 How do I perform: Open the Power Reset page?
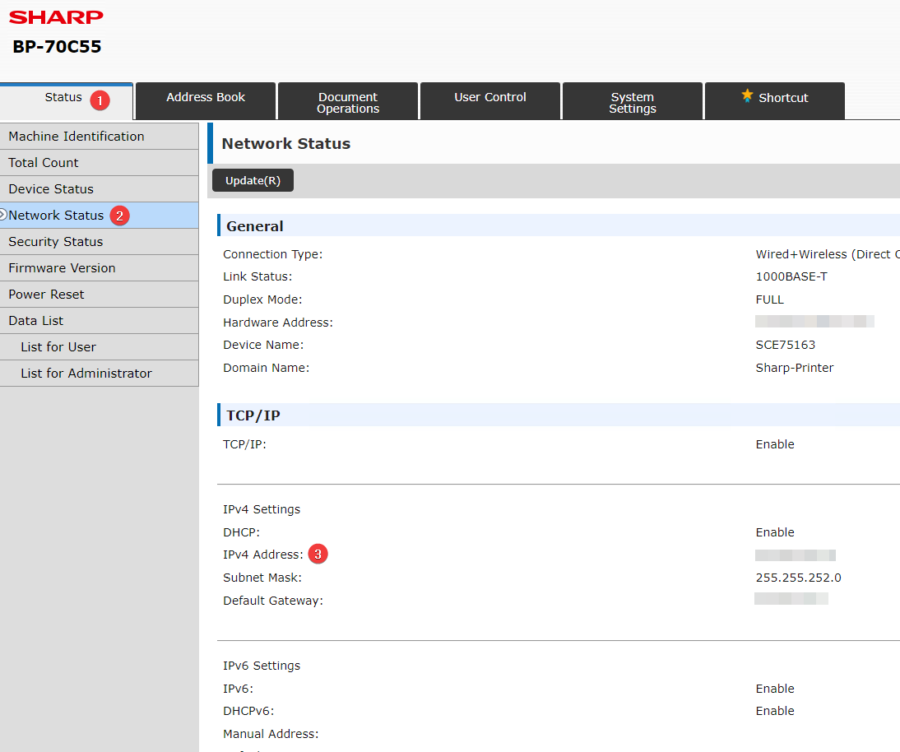click(46, 295)
